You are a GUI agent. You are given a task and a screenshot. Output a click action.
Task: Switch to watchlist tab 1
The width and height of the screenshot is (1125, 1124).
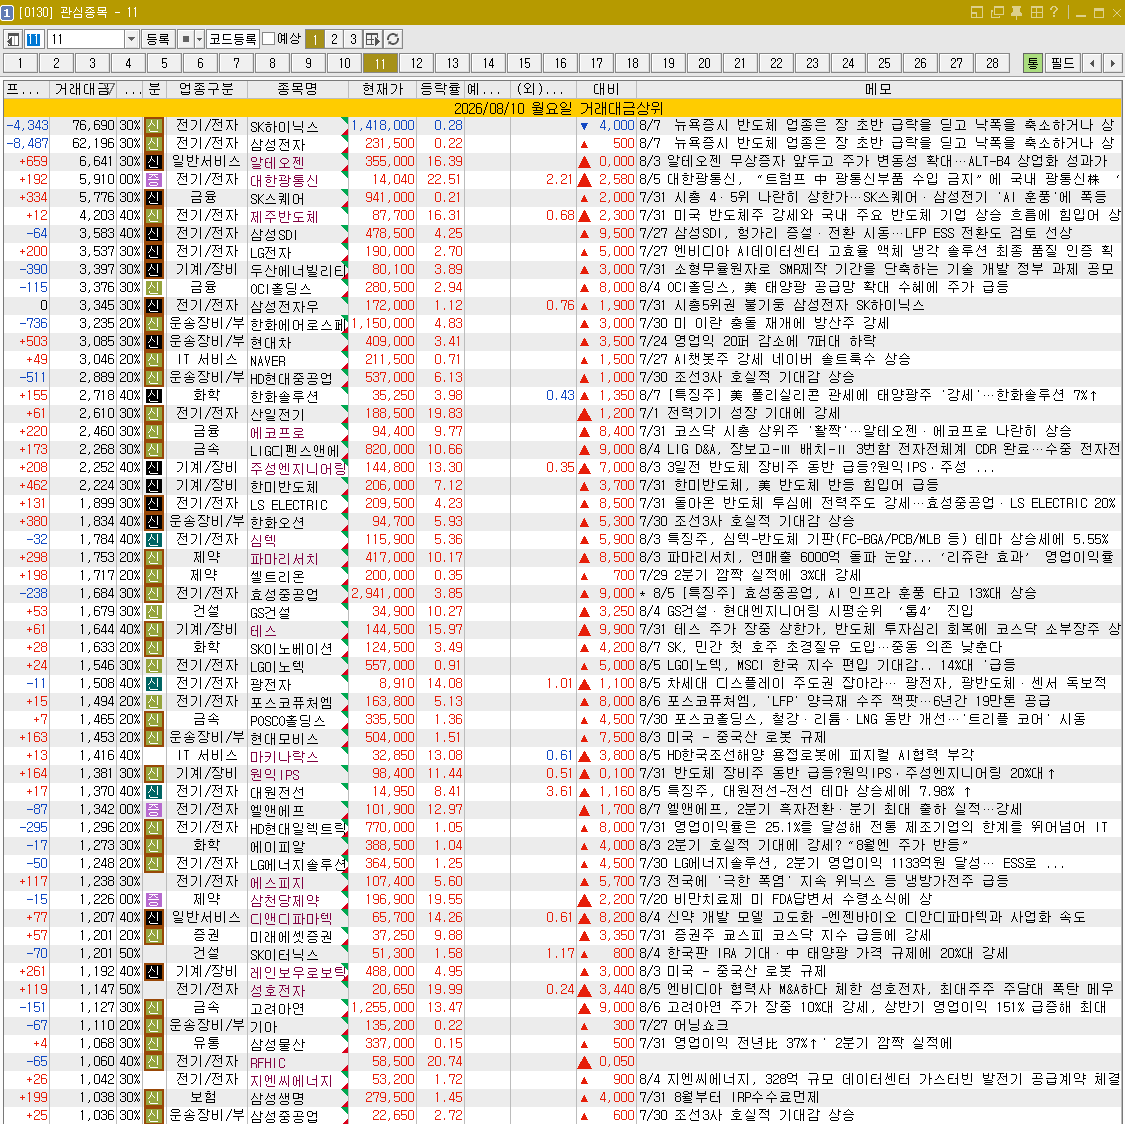pyautogui.click(x=21, y=63)
